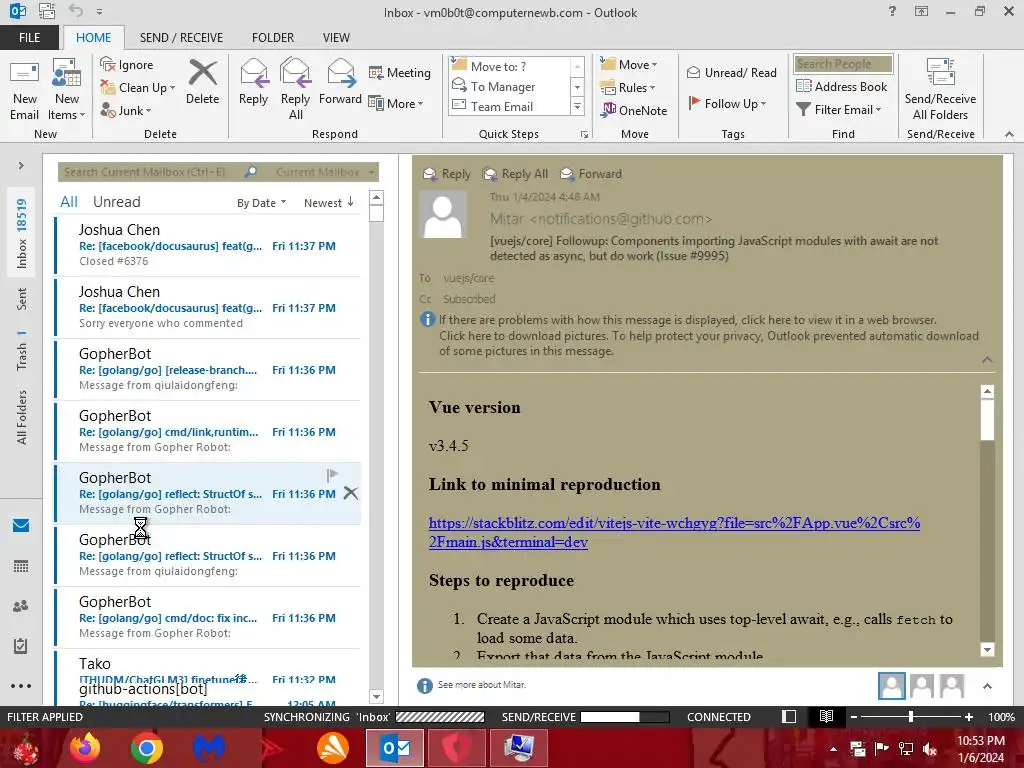Image resolution: width=1024 pixels, height=768 pixels.
Task: Open the Move dropdown
Action: click(x=629, y=65)
